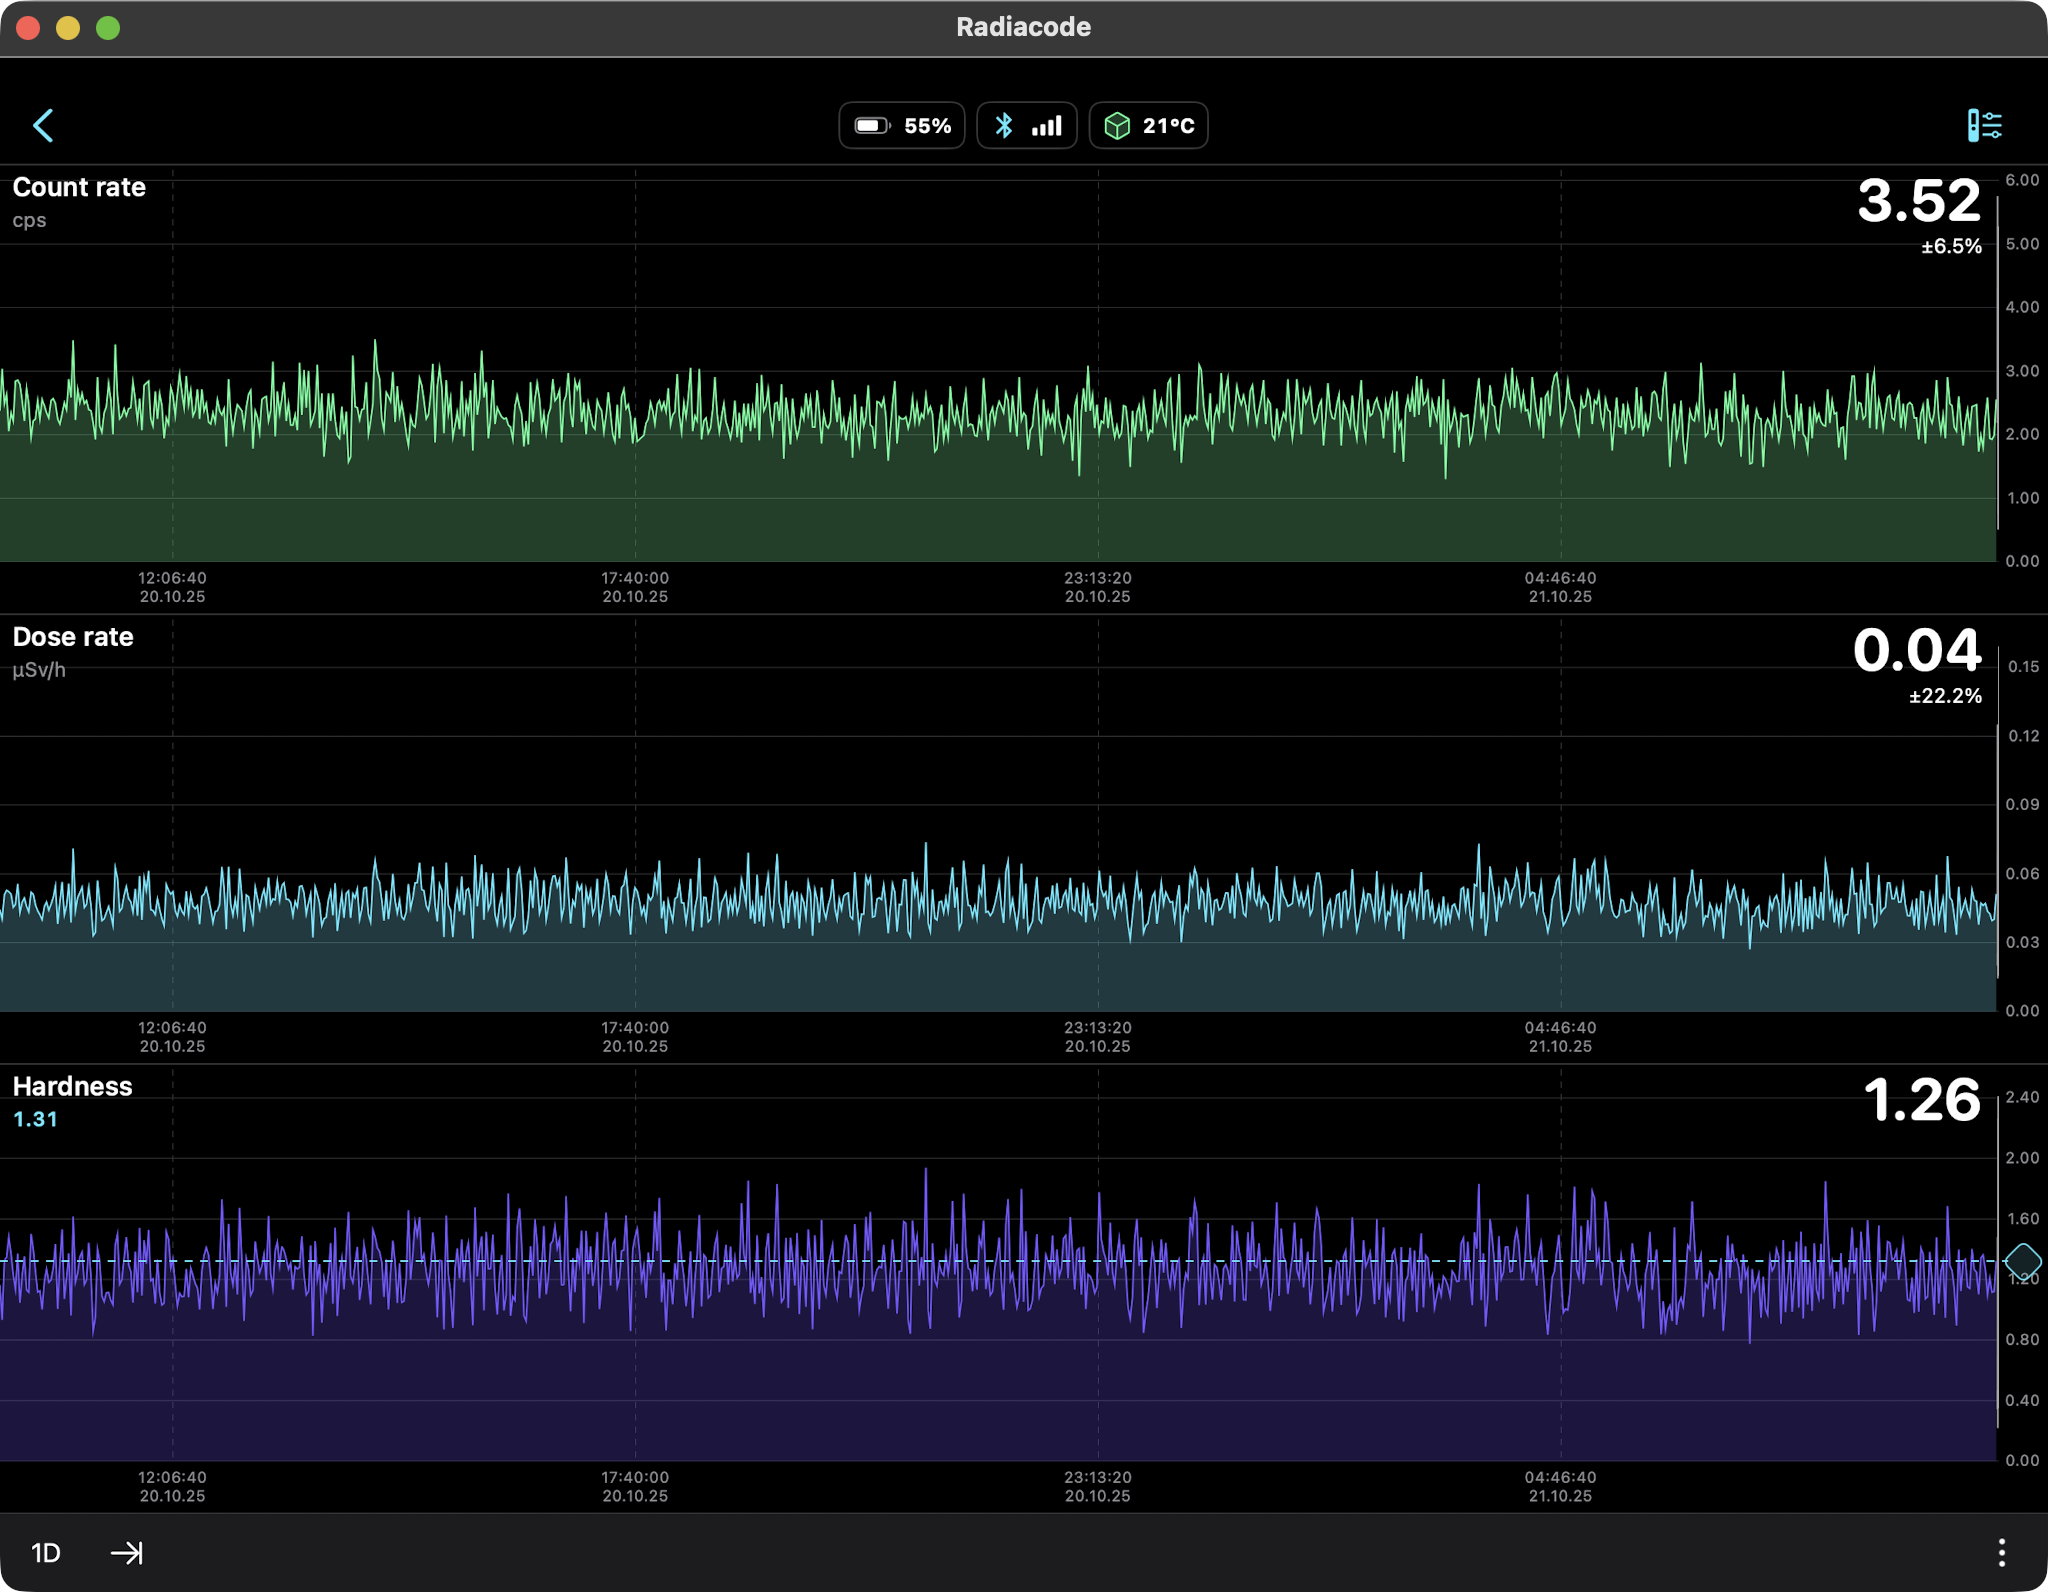Jump to latest data with arrow icon

[x=127, y=1552]
